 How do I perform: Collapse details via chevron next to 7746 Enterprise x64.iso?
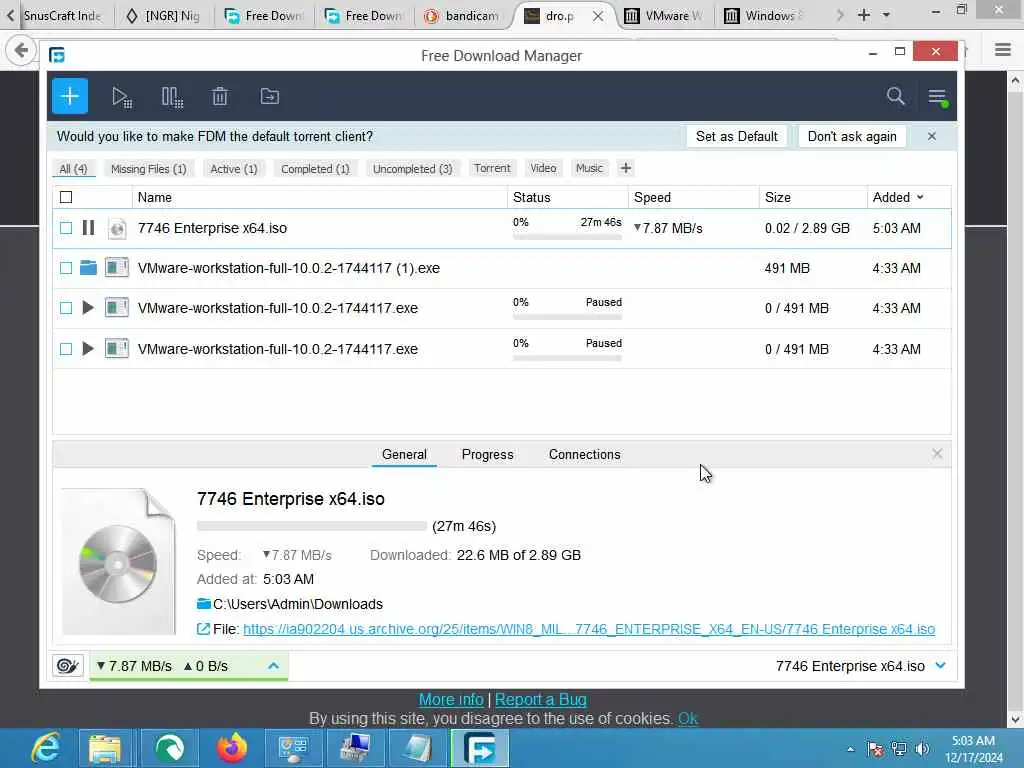[x=940, y=665]
